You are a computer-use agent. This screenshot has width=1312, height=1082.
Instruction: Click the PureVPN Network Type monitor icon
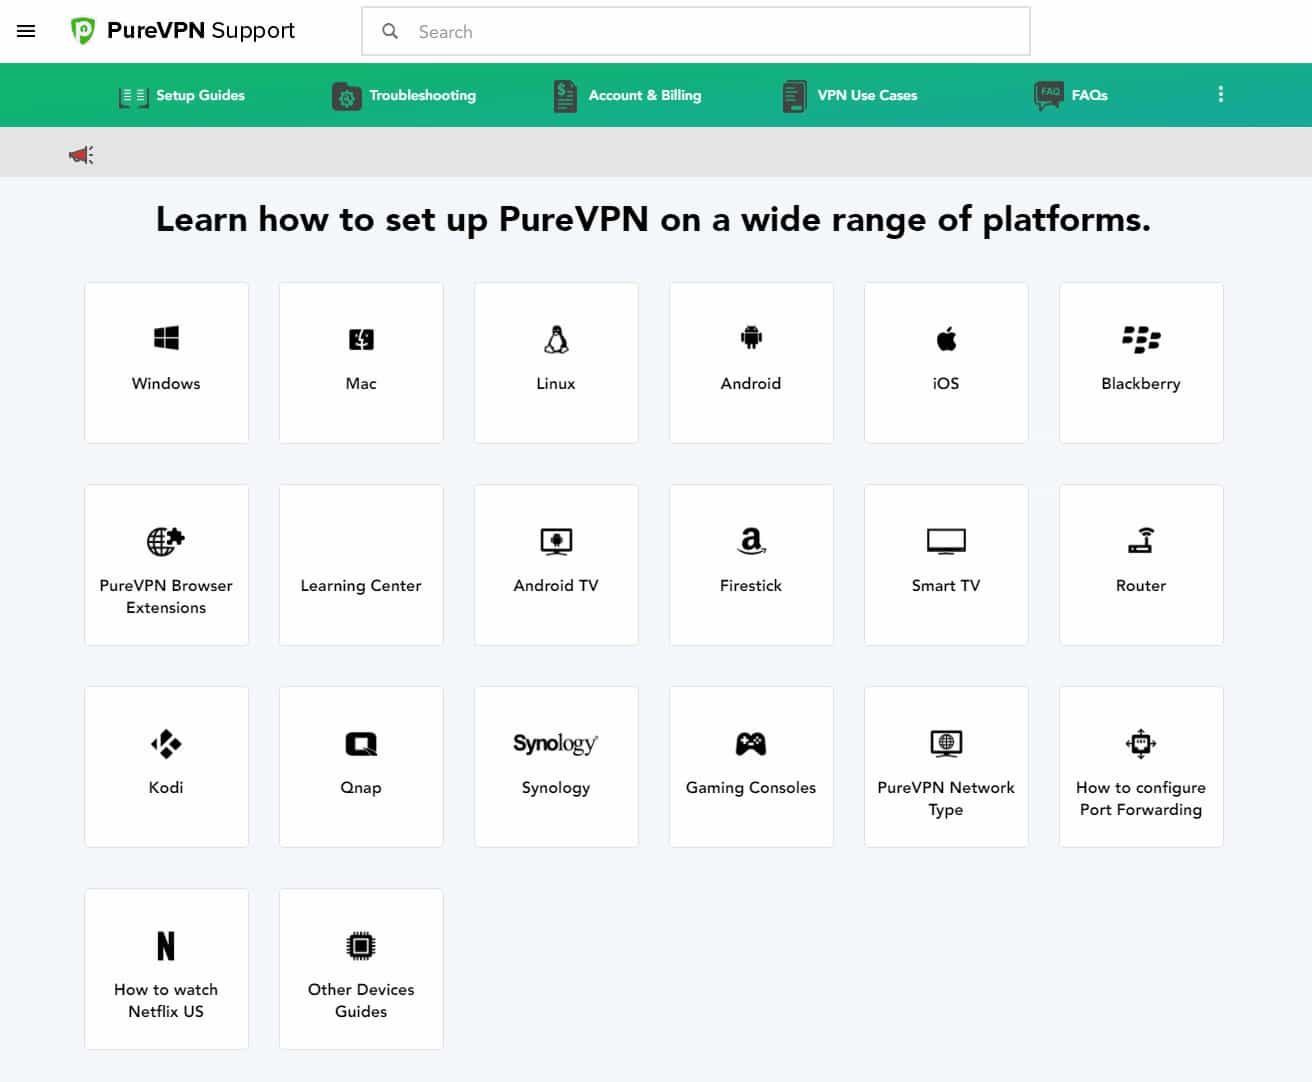coord(946,743)
